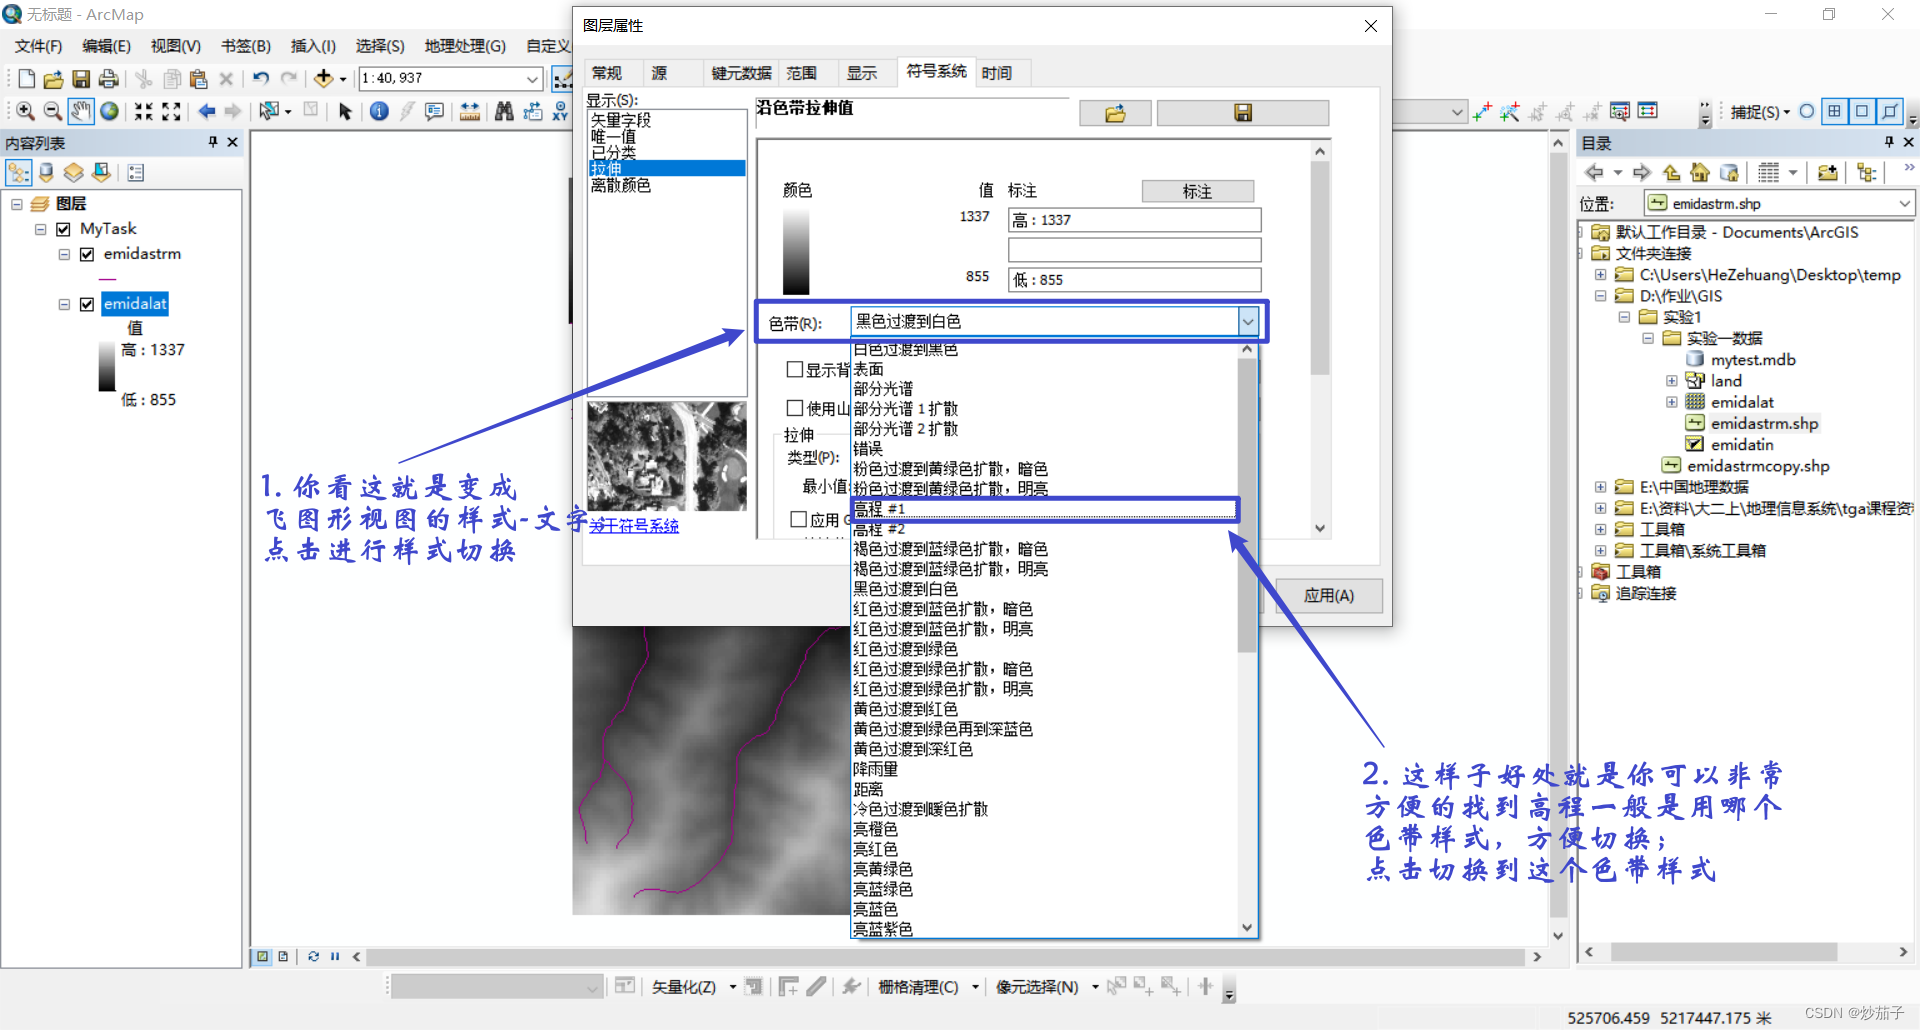Switch table of contents to List By Visibility
Image resolution: width=1920 pixels, height=1030 pixels.
74,173
